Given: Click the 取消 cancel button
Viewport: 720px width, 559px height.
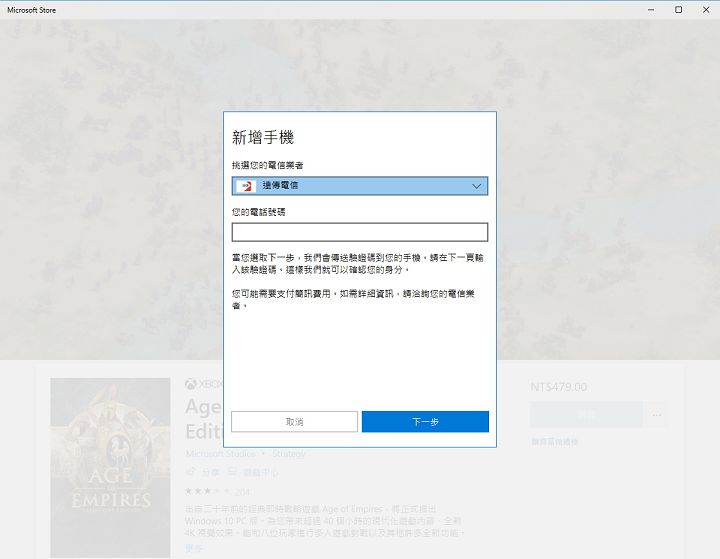Looking at the screenshot, I should click(294, 422).
